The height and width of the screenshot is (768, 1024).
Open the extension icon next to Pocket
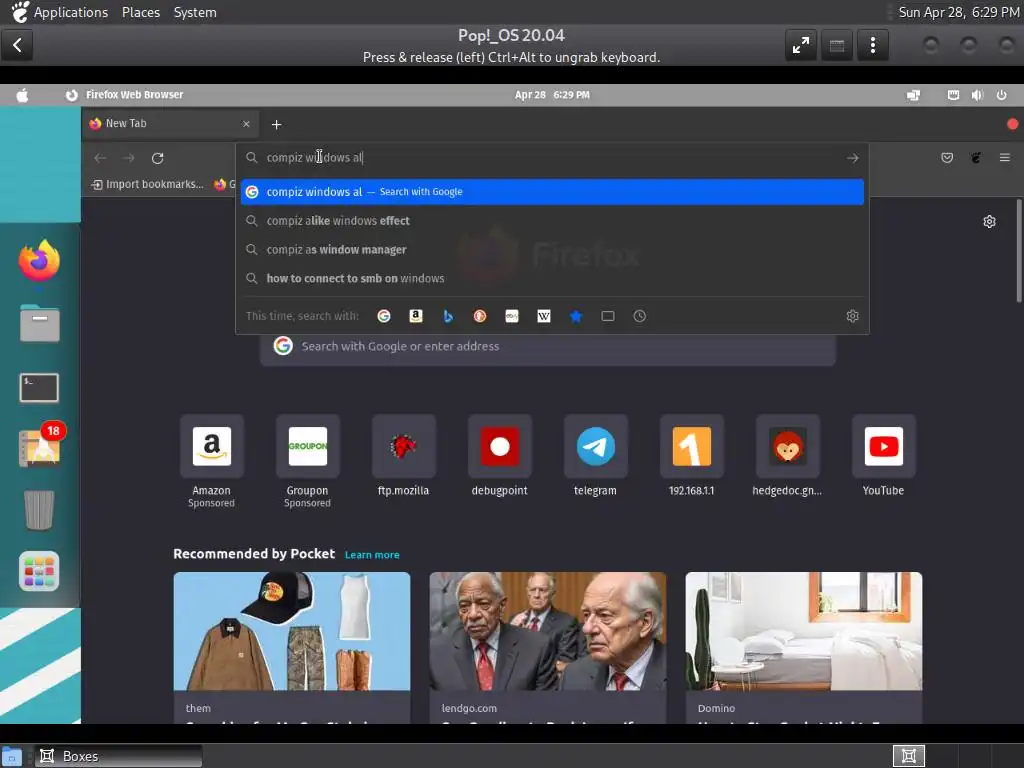(976, 157)
